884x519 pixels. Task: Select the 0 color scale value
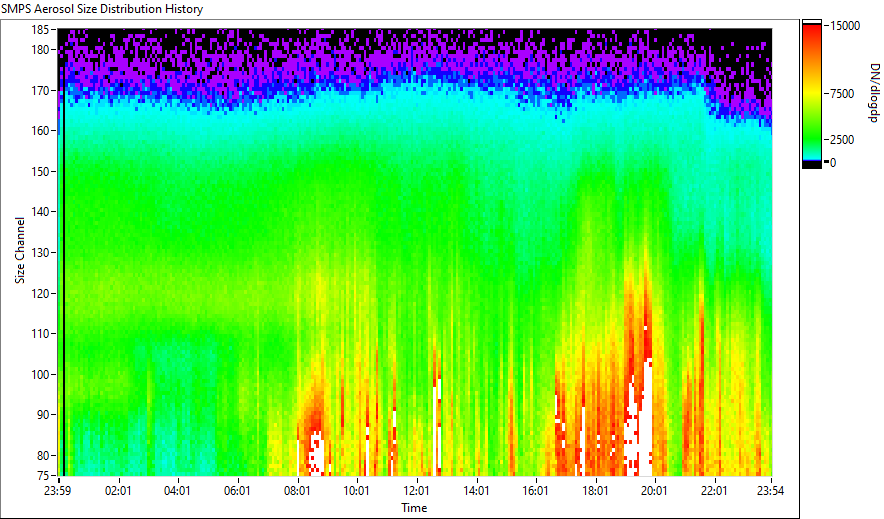pyautogui.click(x=833, y=163)
